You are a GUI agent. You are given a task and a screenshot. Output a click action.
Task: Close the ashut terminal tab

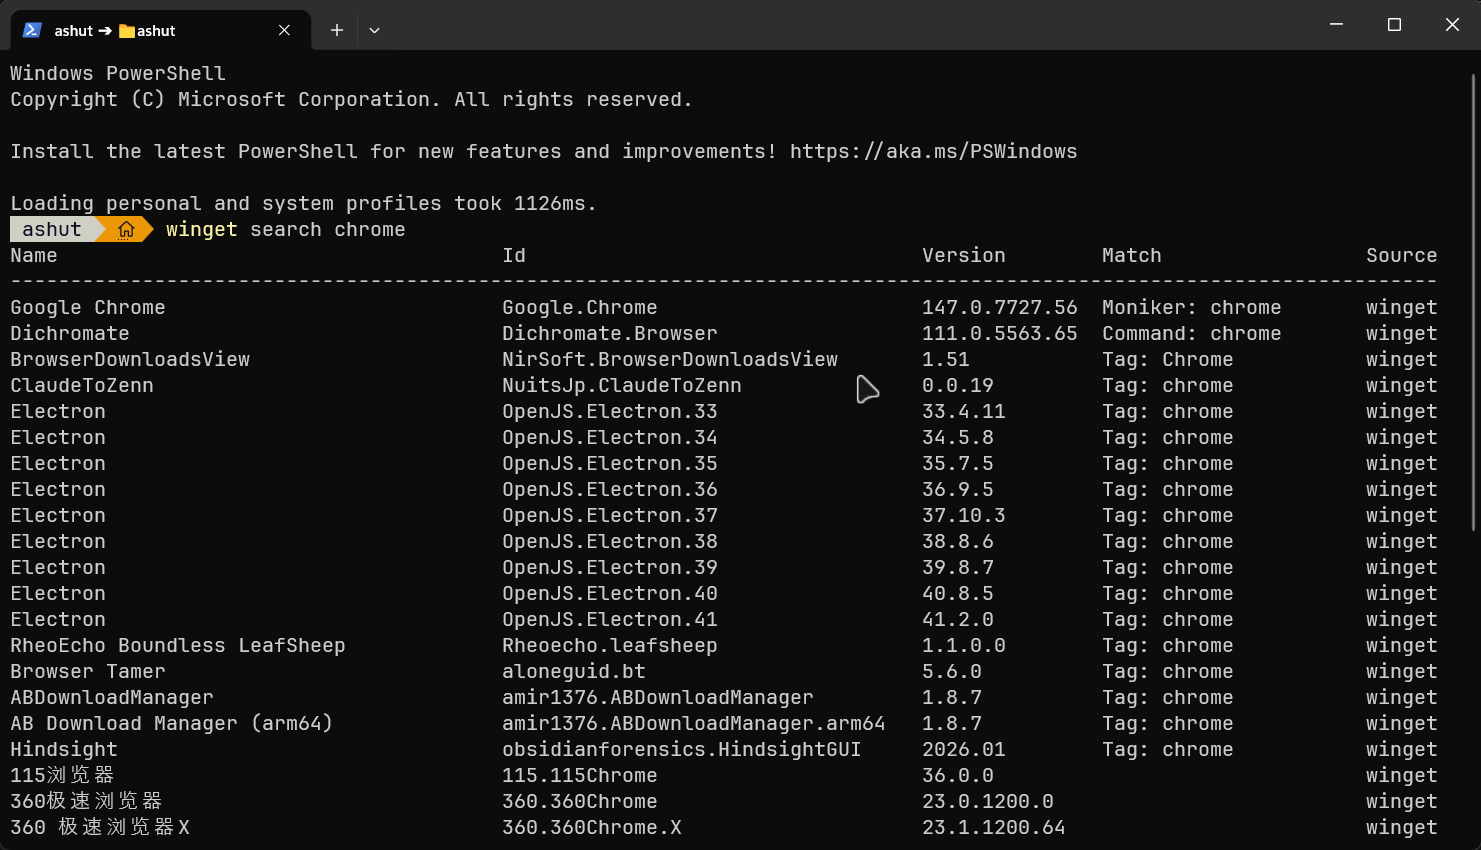(284, 30)
